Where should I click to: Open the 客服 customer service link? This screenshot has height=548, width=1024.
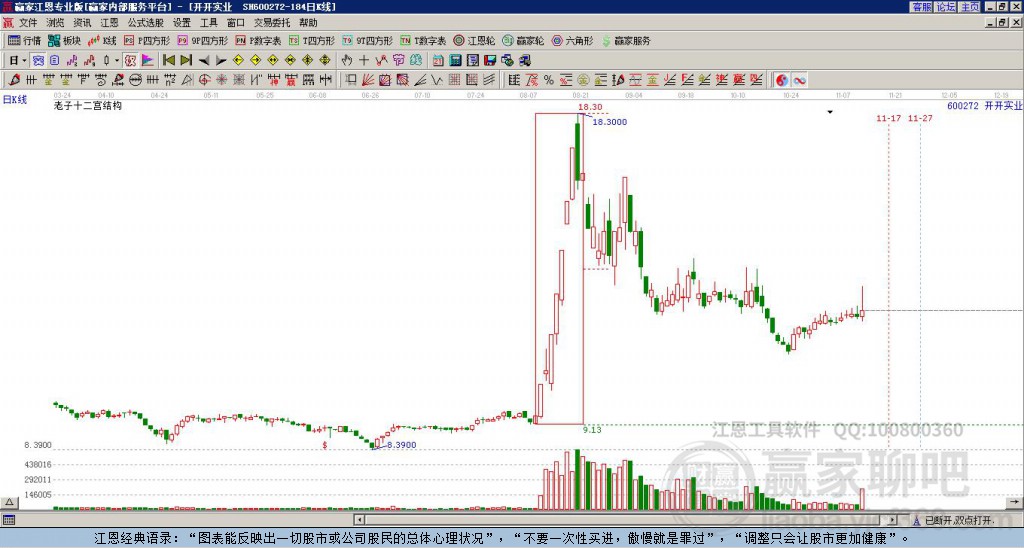[x=922, y=7]
